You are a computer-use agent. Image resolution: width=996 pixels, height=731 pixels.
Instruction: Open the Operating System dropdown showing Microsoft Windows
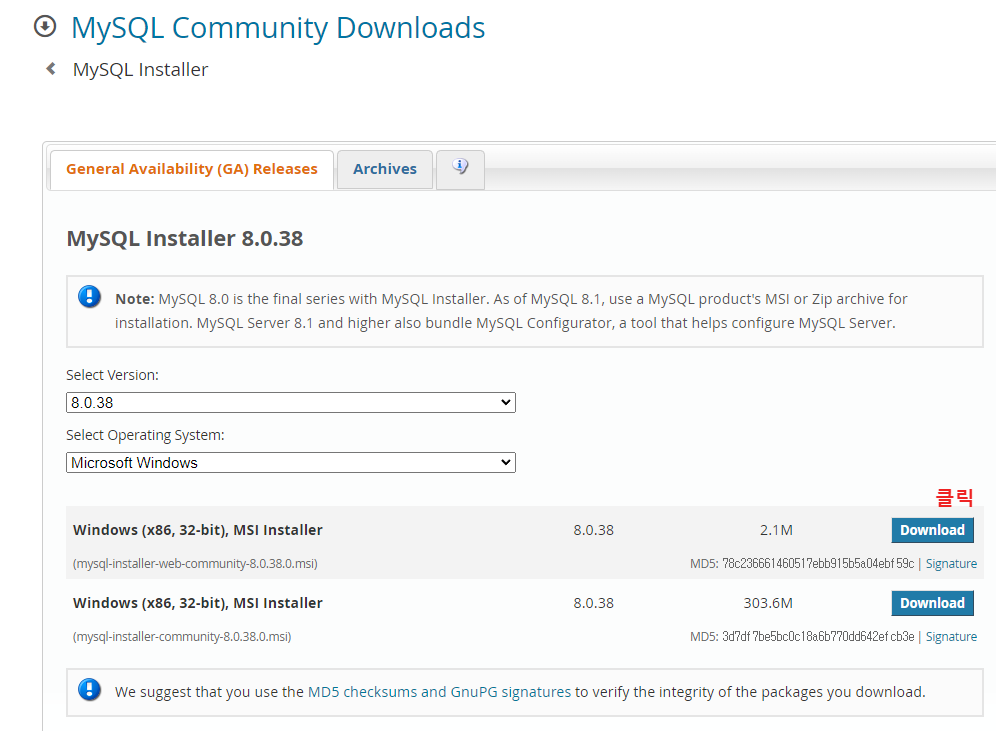pyautogui.click(x=291, y=462)
